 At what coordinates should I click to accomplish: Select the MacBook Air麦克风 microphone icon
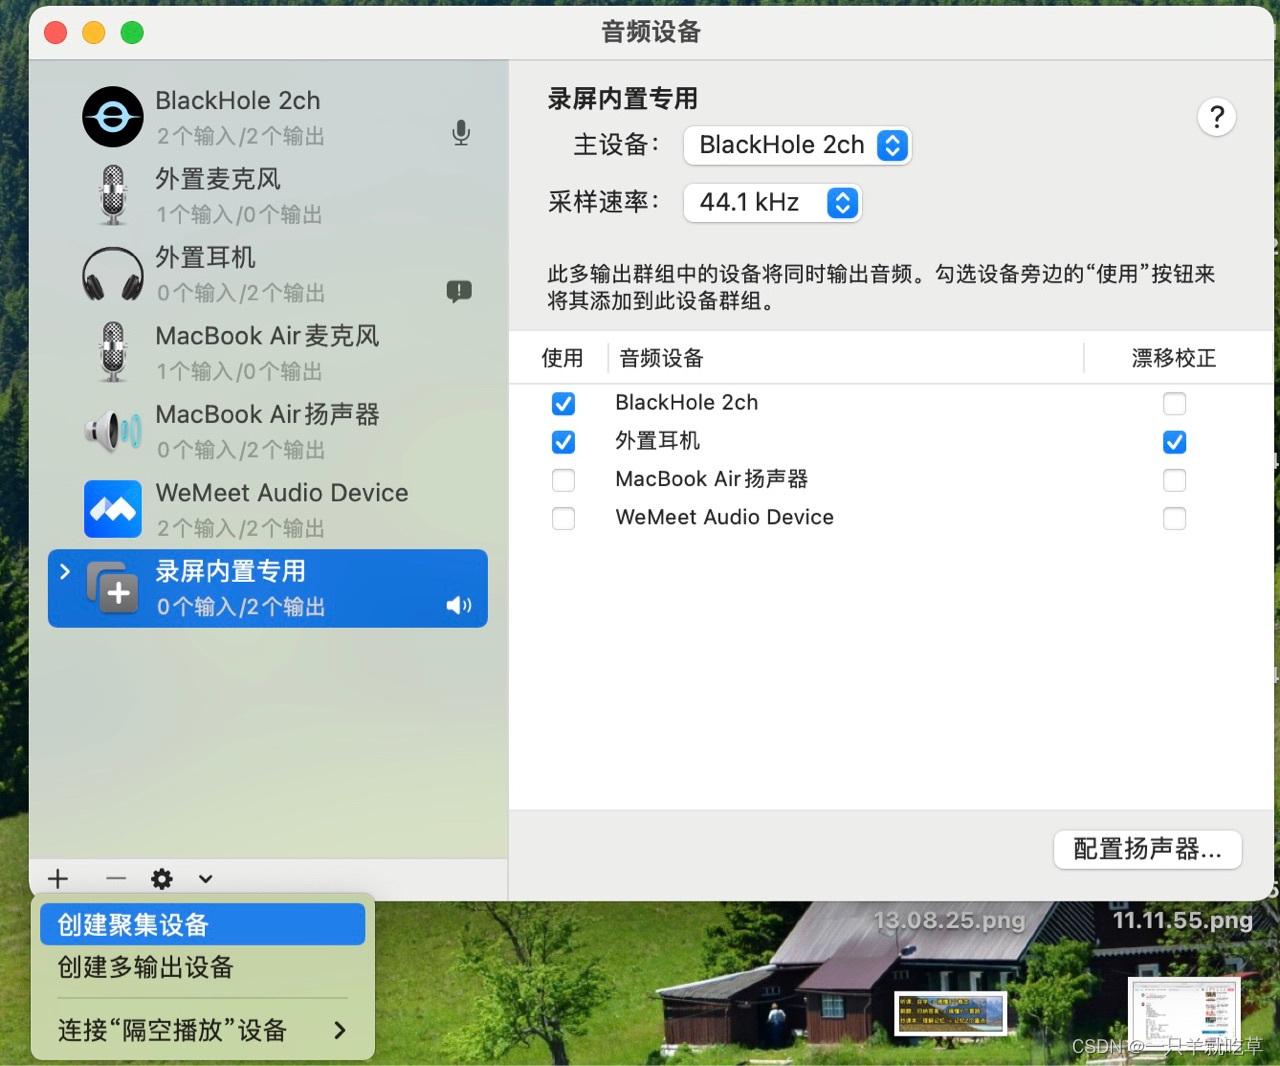tap(113, 352)
